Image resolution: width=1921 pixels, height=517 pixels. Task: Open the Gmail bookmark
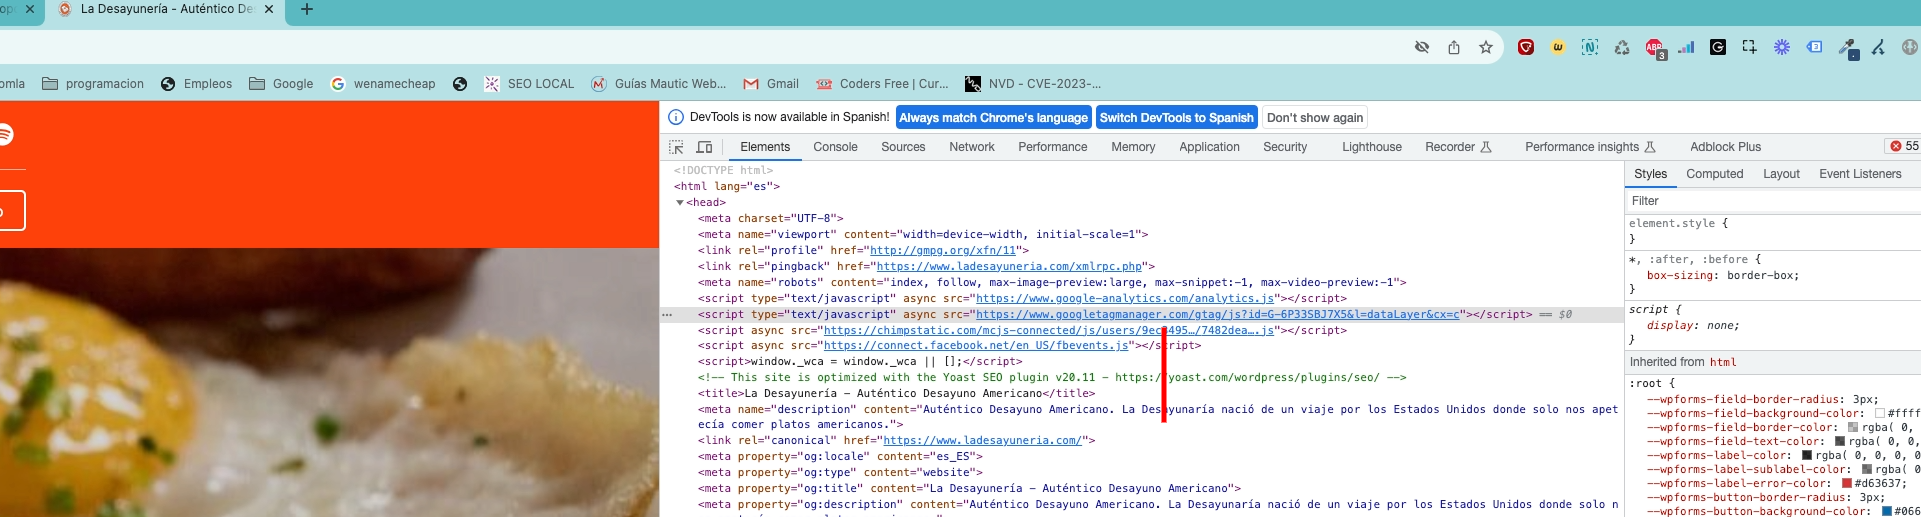coord(771,84)
